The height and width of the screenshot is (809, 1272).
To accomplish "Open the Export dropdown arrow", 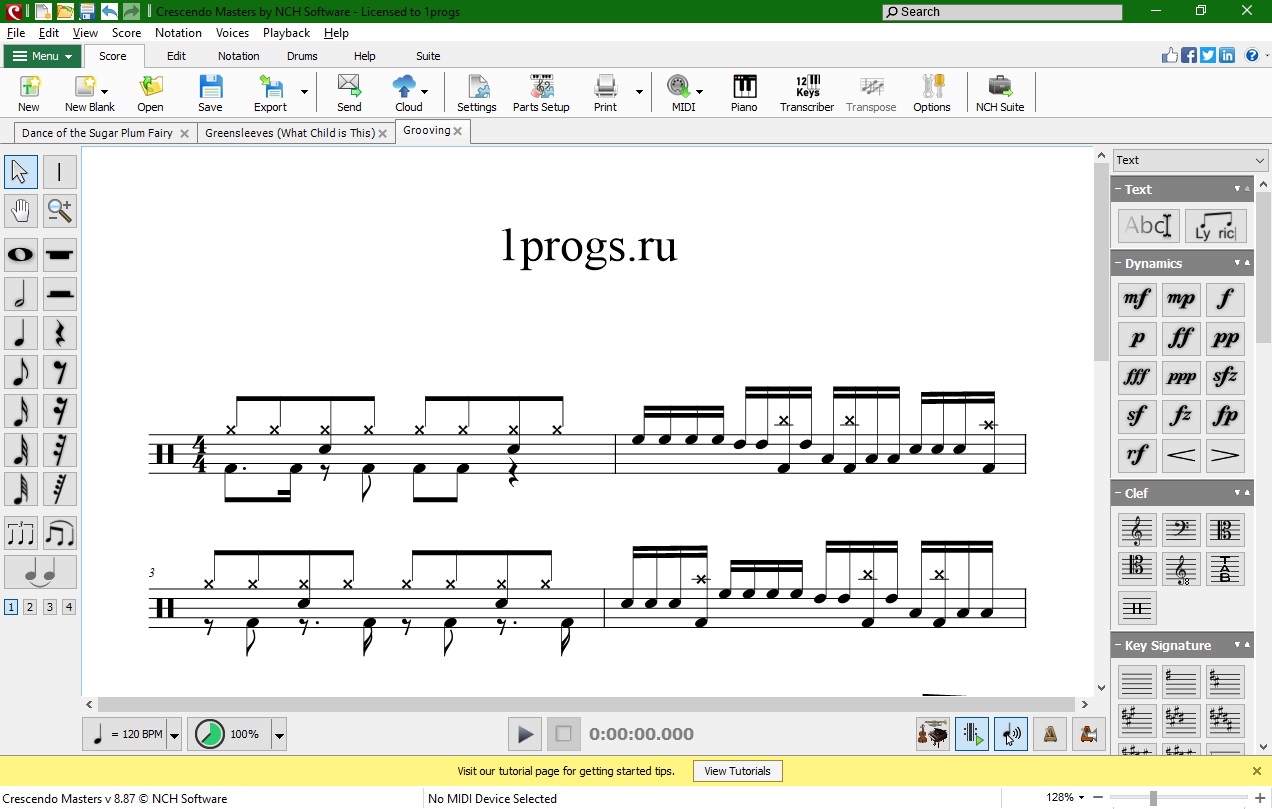I will (x=305, y=92).
